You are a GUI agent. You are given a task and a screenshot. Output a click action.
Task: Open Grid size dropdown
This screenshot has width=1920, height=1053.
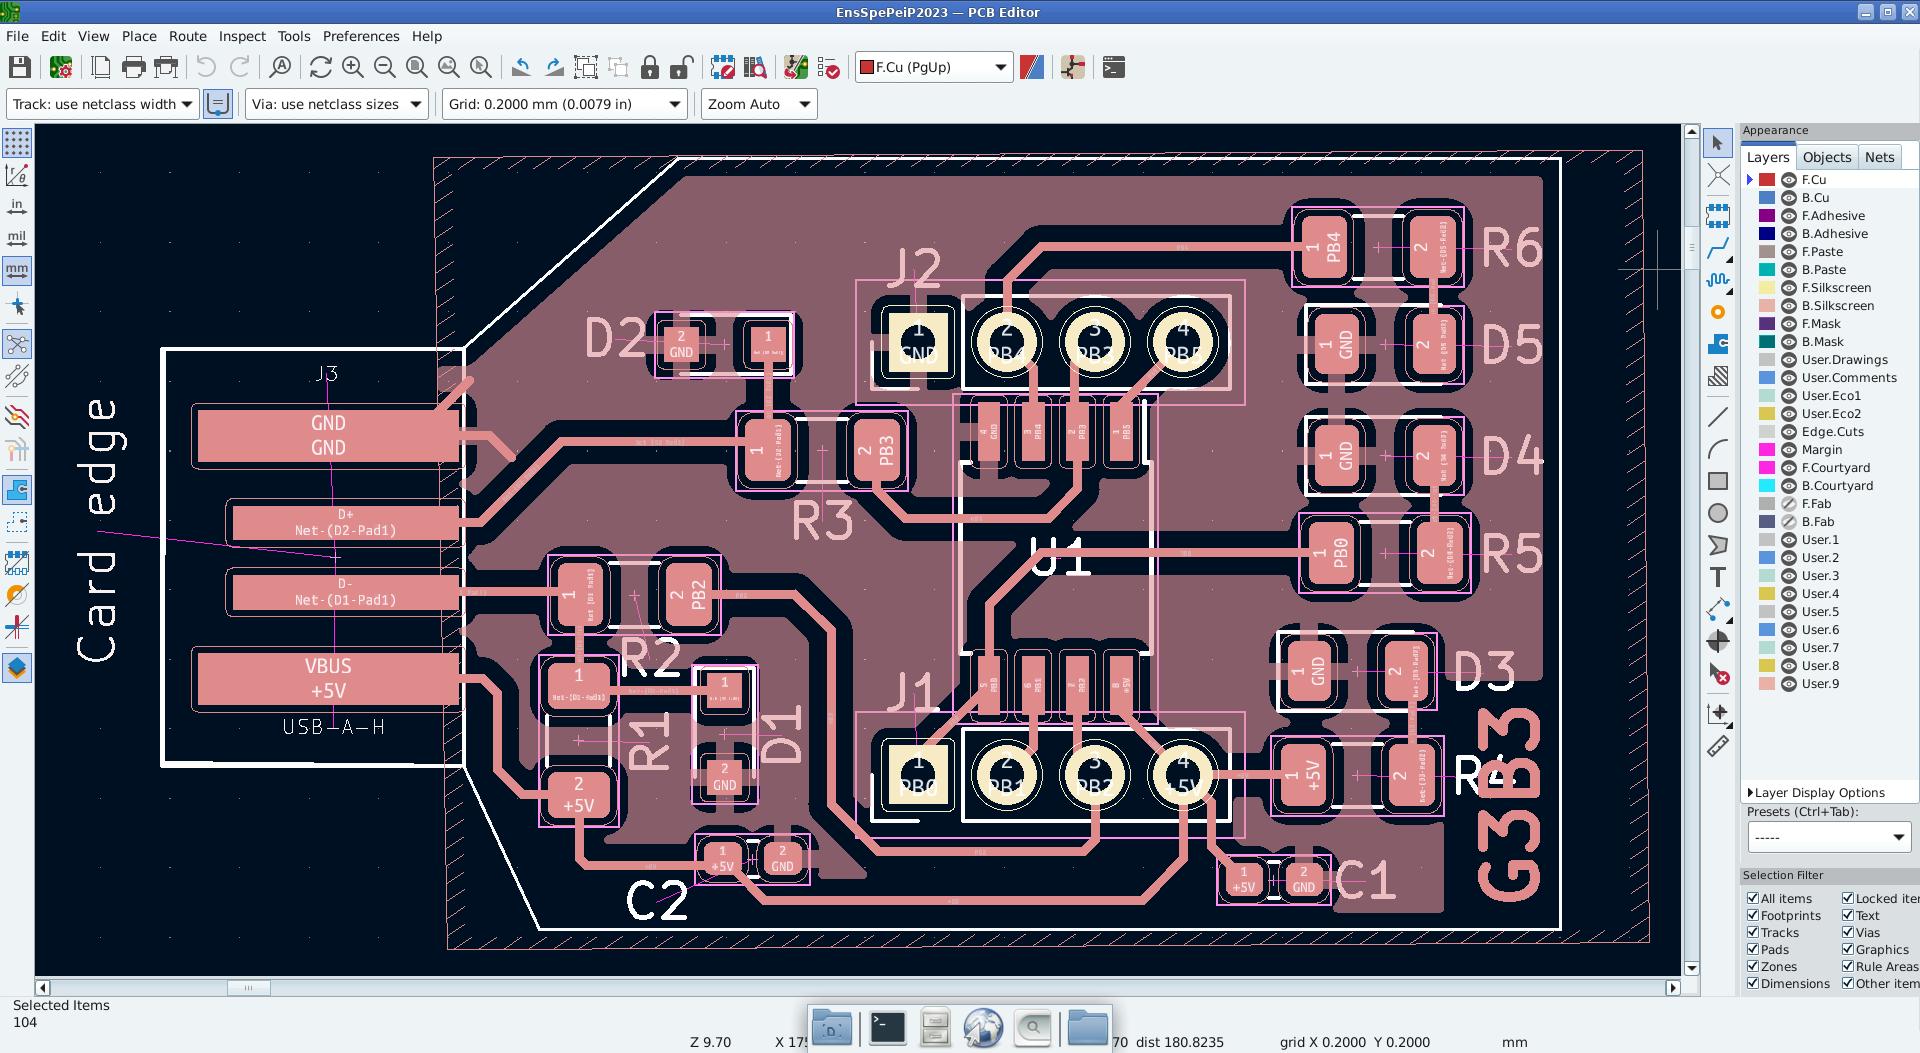565,104
